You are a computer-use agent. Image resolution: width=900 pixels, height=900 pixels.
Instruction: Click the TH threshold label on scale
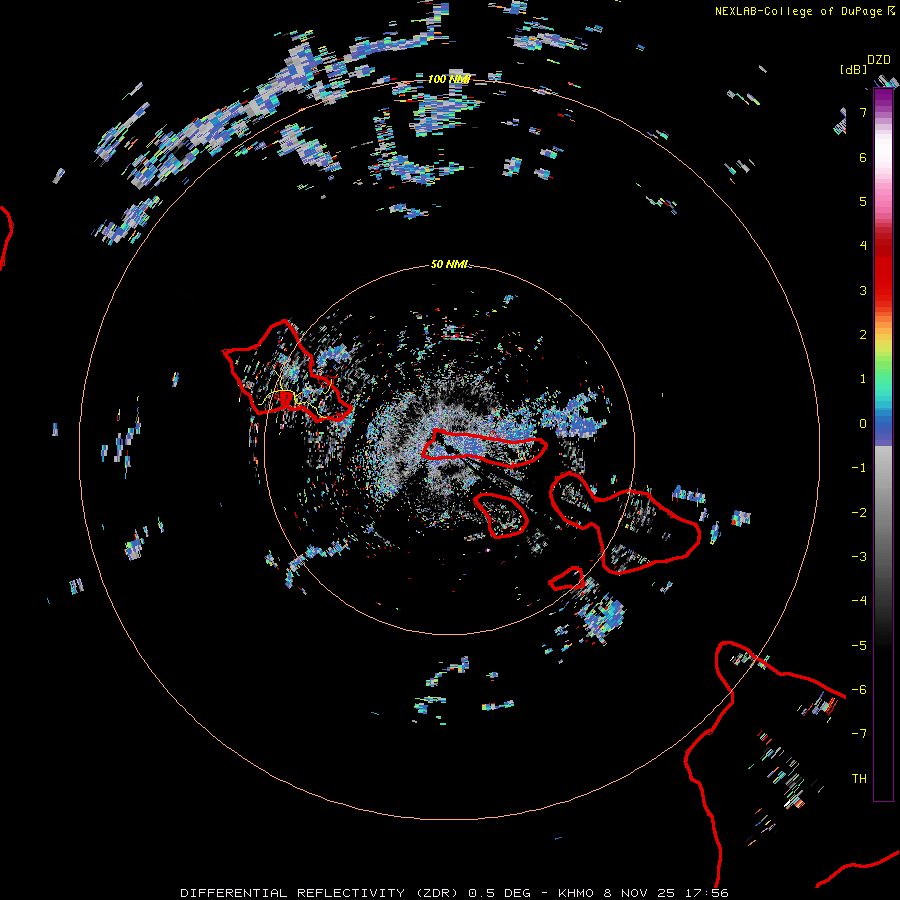(x=859, y=779)
